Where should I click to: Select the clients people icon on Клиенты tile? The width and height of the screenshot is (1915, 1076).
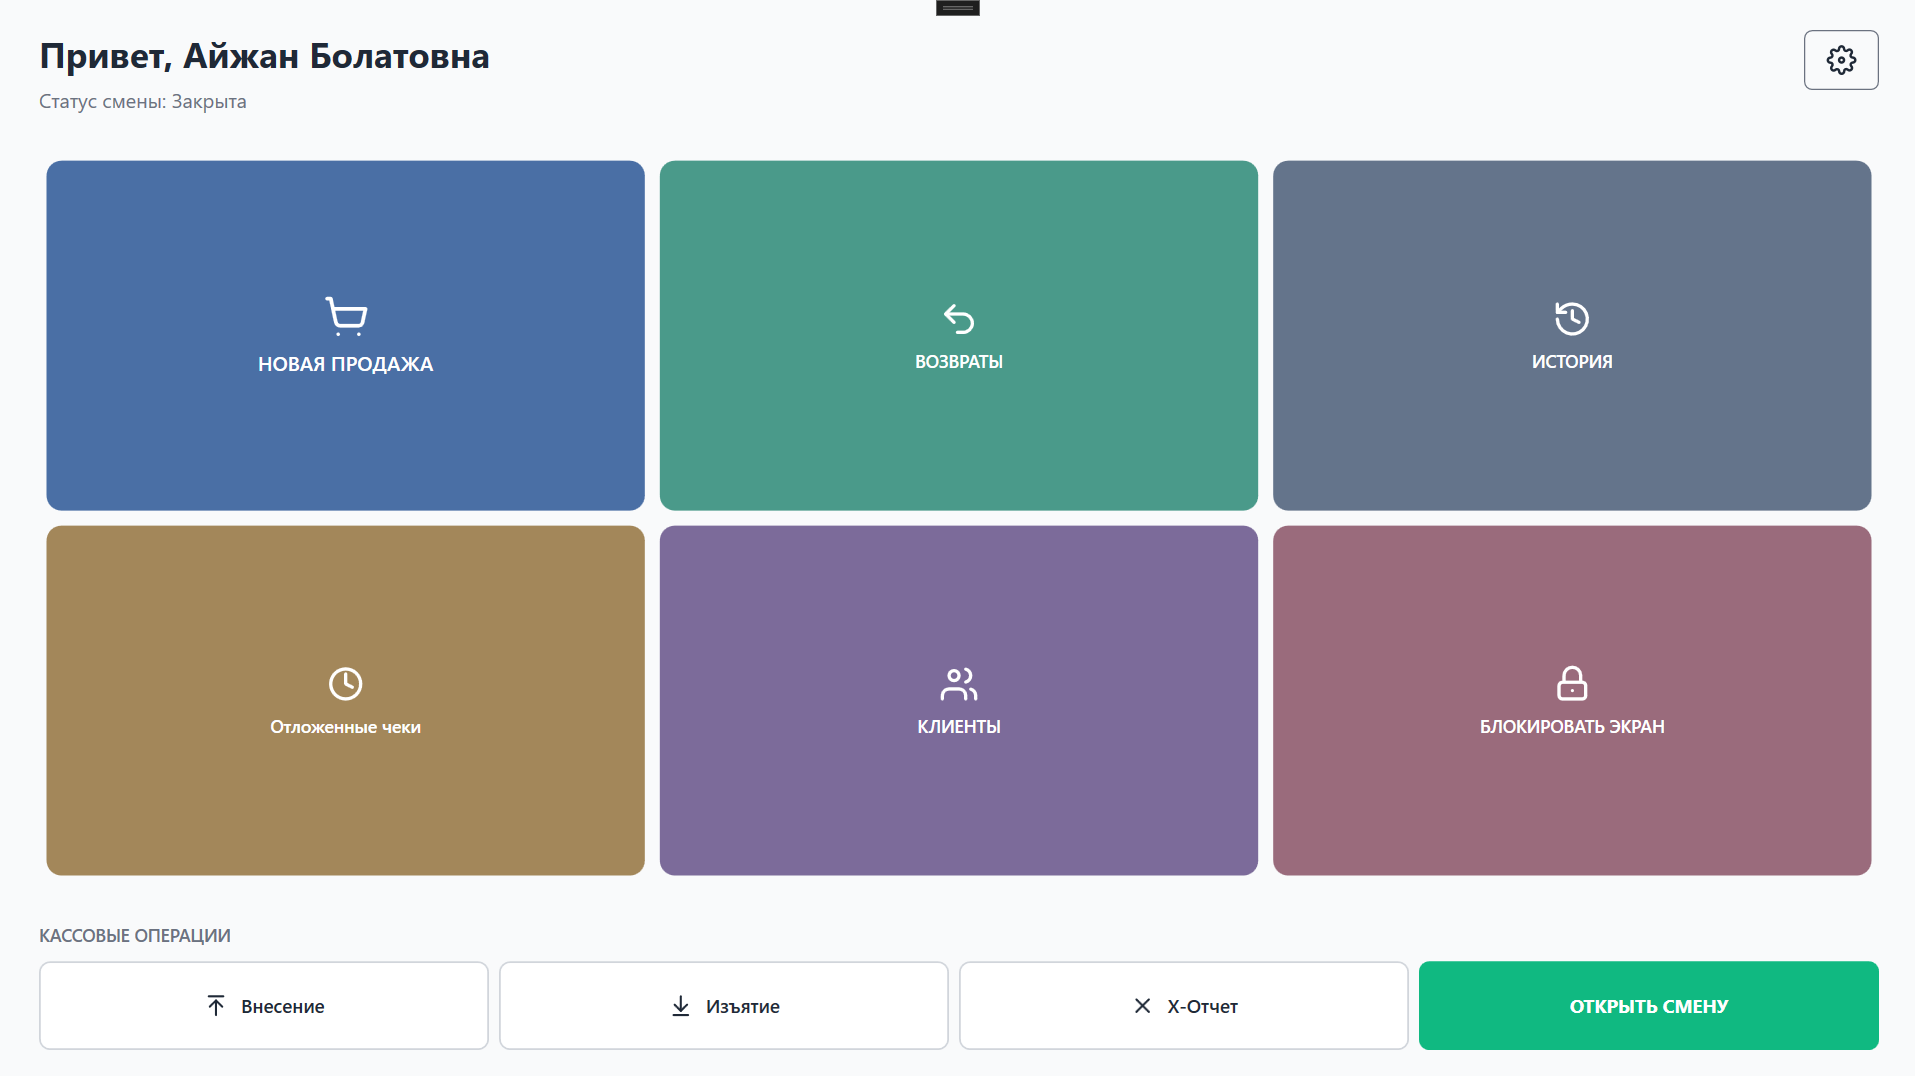[x=958, y=683]
